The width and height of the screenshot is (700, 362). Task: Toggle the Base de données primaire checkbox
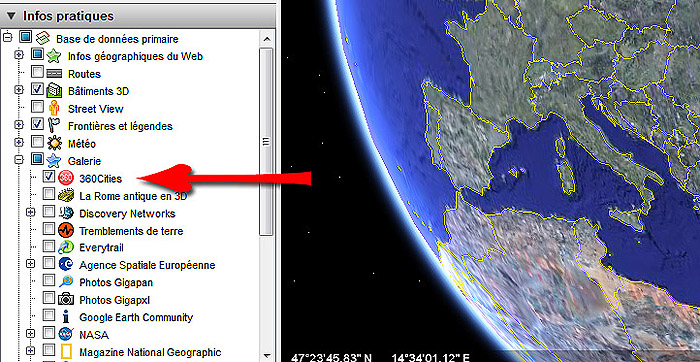point(26,37)
